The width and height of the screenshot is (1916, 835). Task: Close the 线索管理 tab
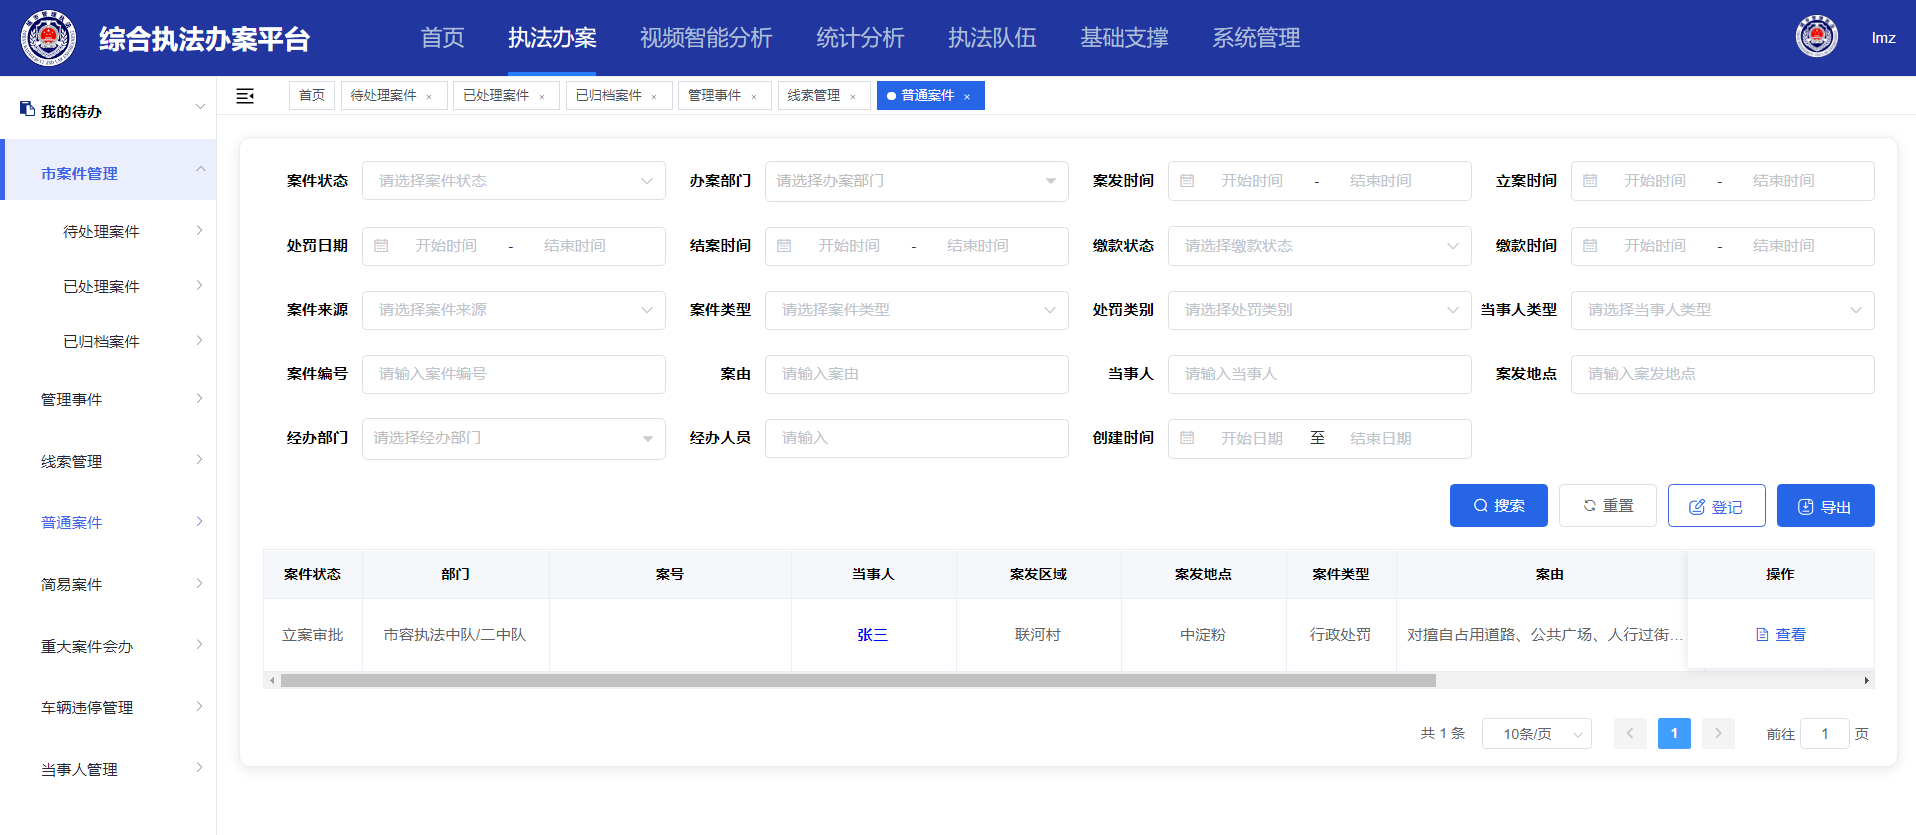(x=853, y=97)
